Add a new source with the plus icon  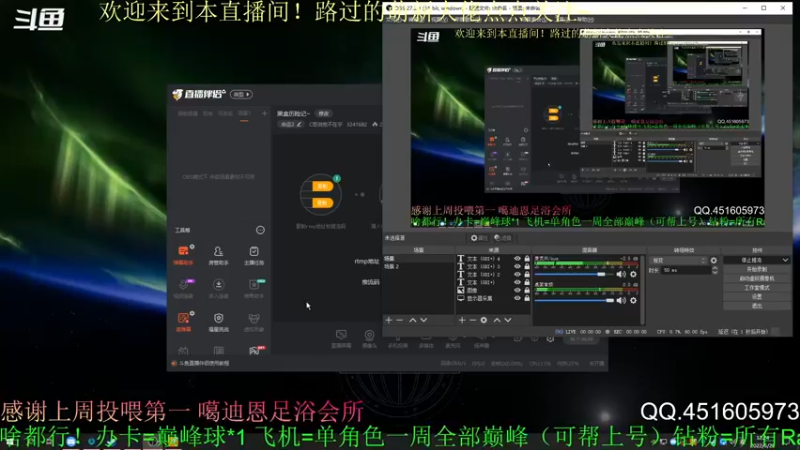pos(462,320)
